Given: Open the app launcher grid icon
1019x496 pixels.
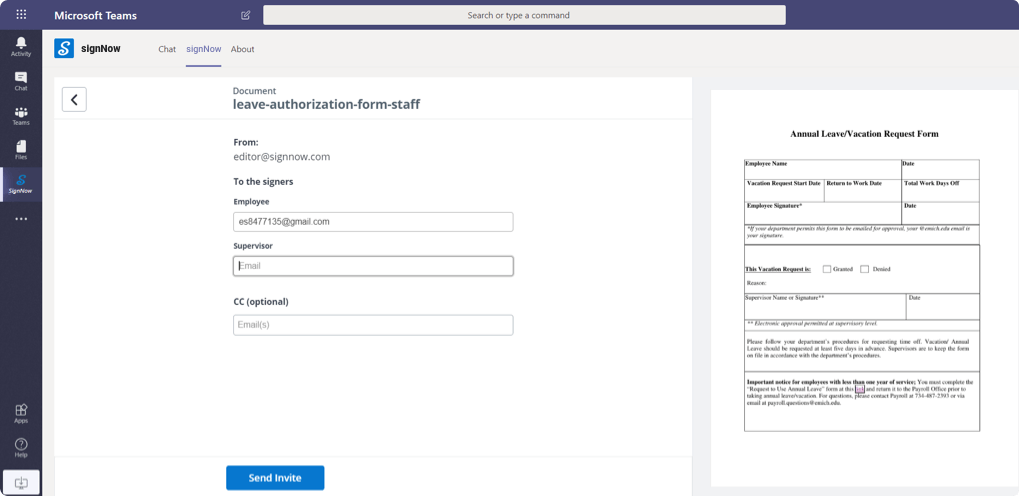Looking at the screenshot, I should click(21, 15).
